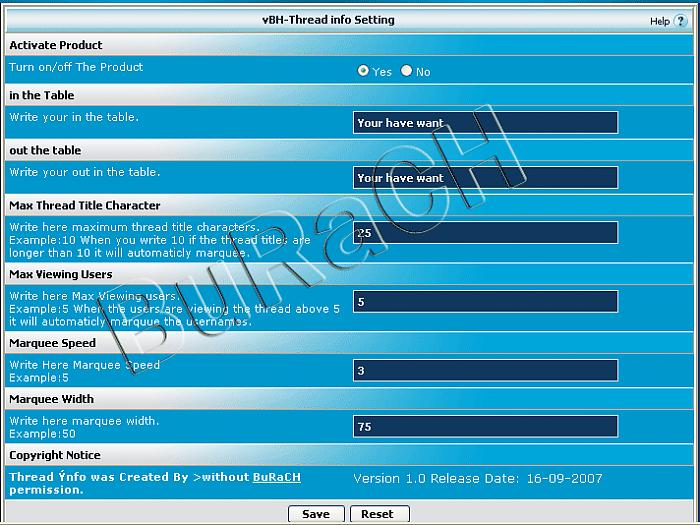Click the version and release date text

478,479
